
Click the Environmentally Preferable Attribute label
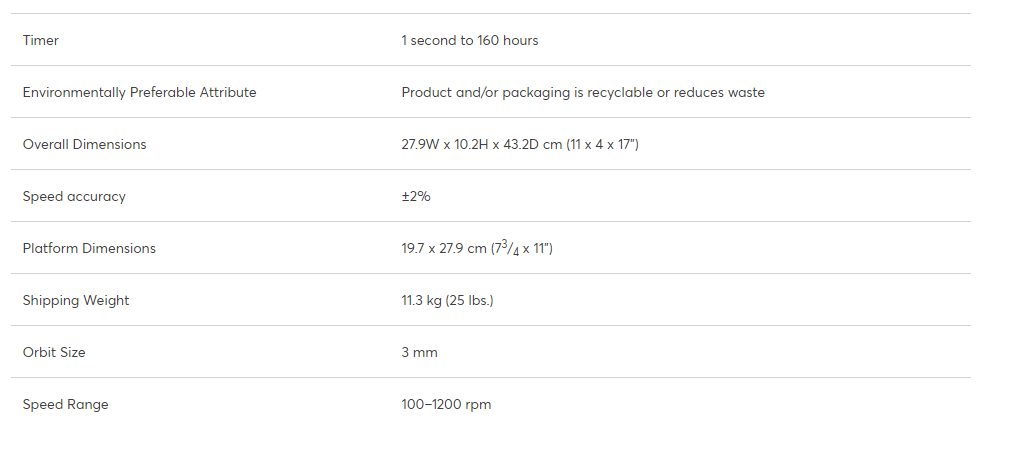tap(140, 92)
